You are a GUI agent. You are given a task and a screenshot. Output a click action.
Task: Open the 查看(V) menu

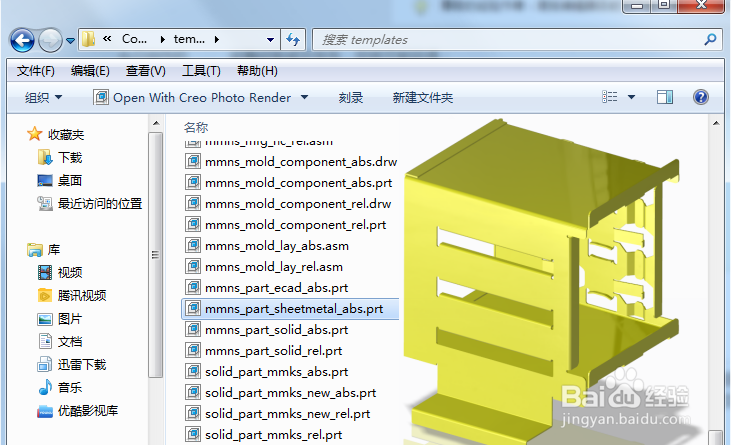point(145,71)
